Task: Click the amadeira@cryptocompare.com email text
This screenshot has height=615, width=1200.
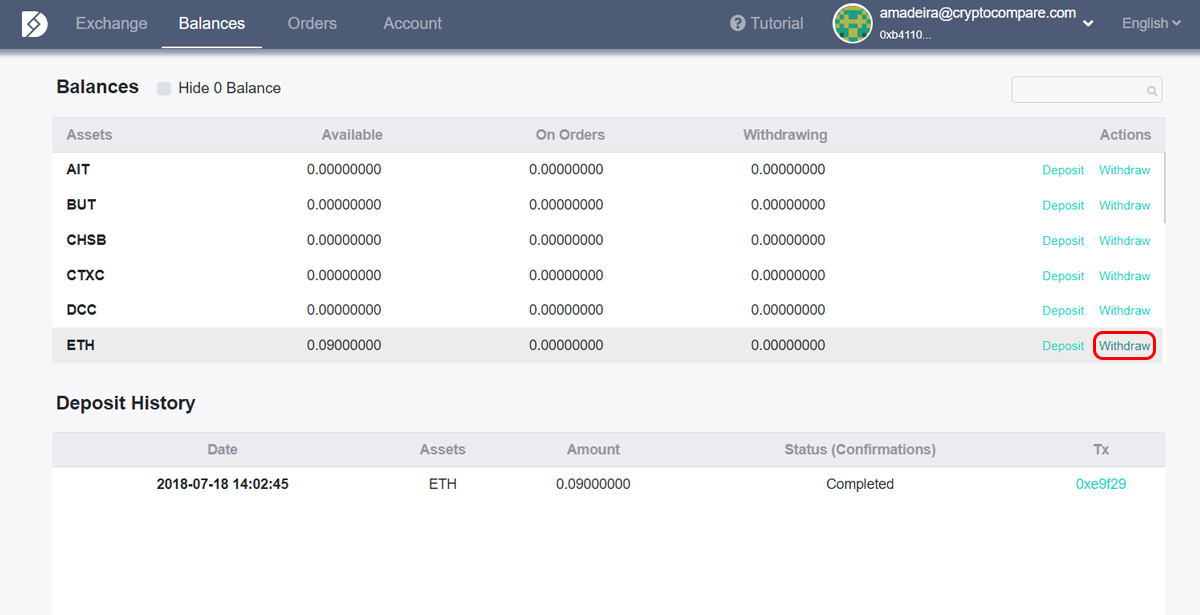Action: (x=978, y=13)
